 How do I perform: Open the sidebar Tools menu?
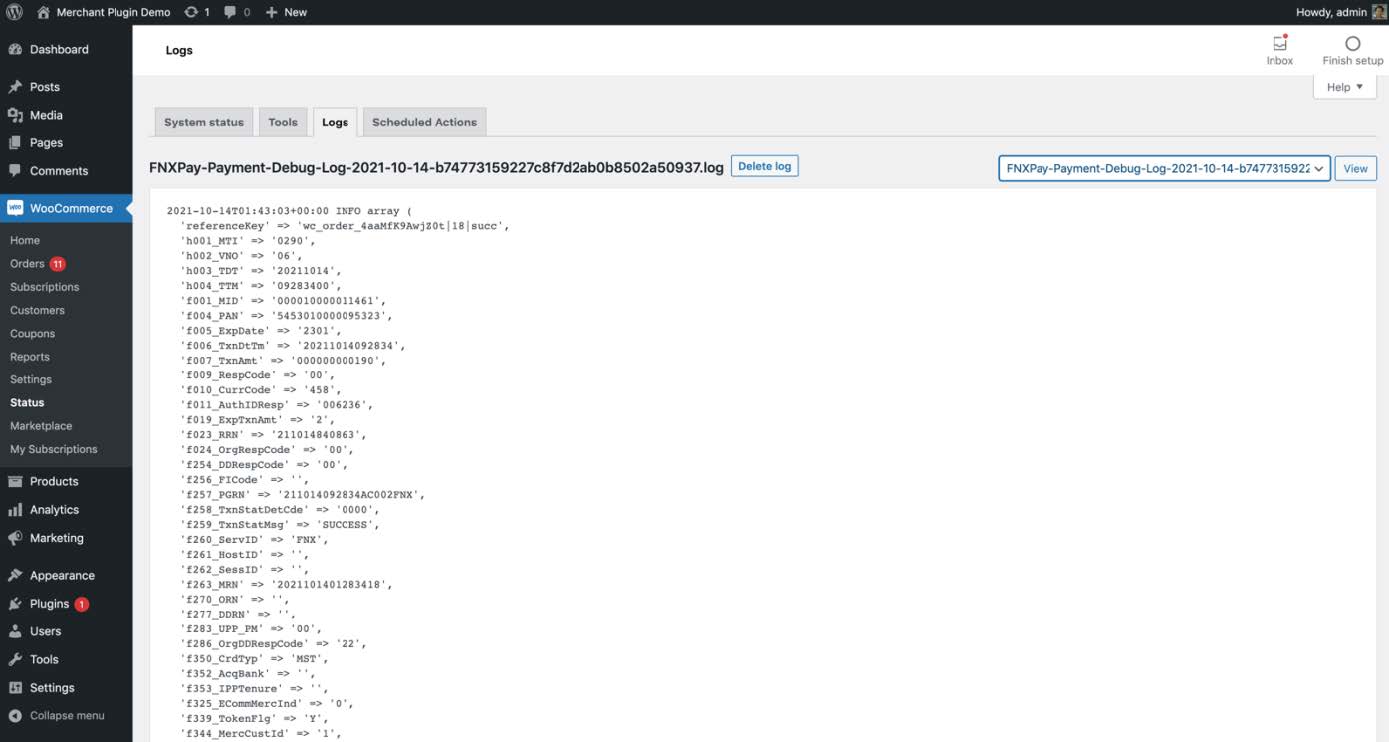(x=44, y=660)
